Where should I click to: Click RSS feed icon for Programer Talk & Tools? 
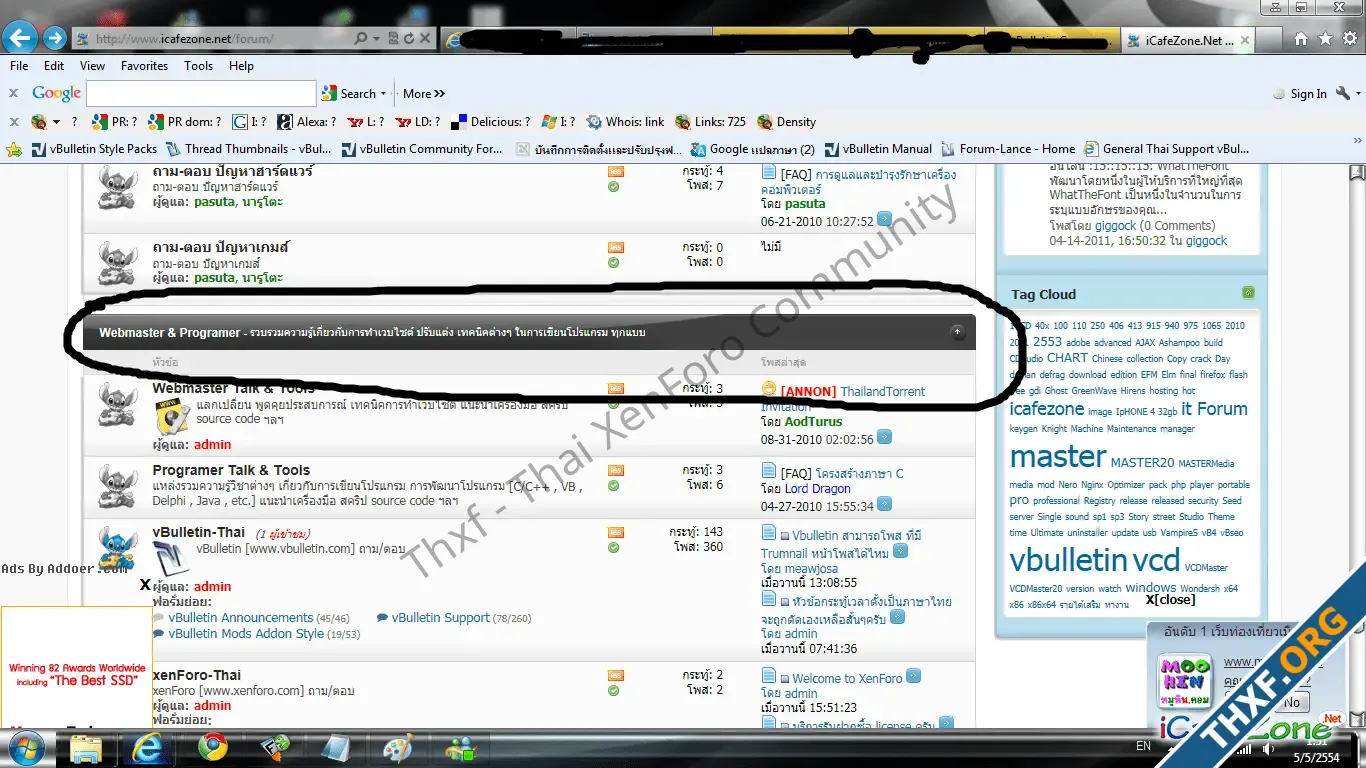click(615, 470)
